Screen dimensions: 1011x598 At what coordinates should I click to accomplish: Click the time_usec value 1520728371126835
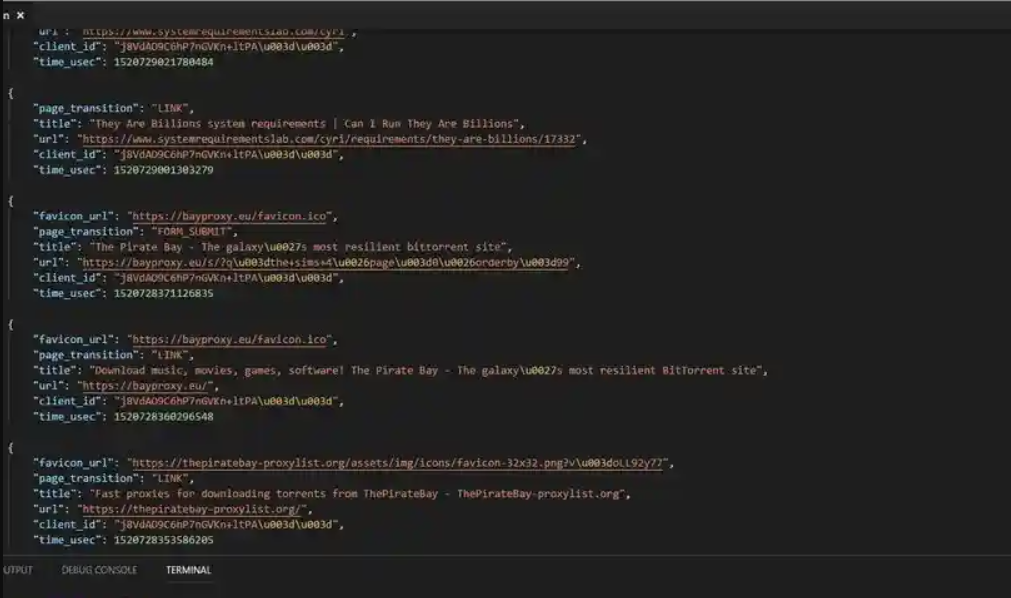pos(163,294)
